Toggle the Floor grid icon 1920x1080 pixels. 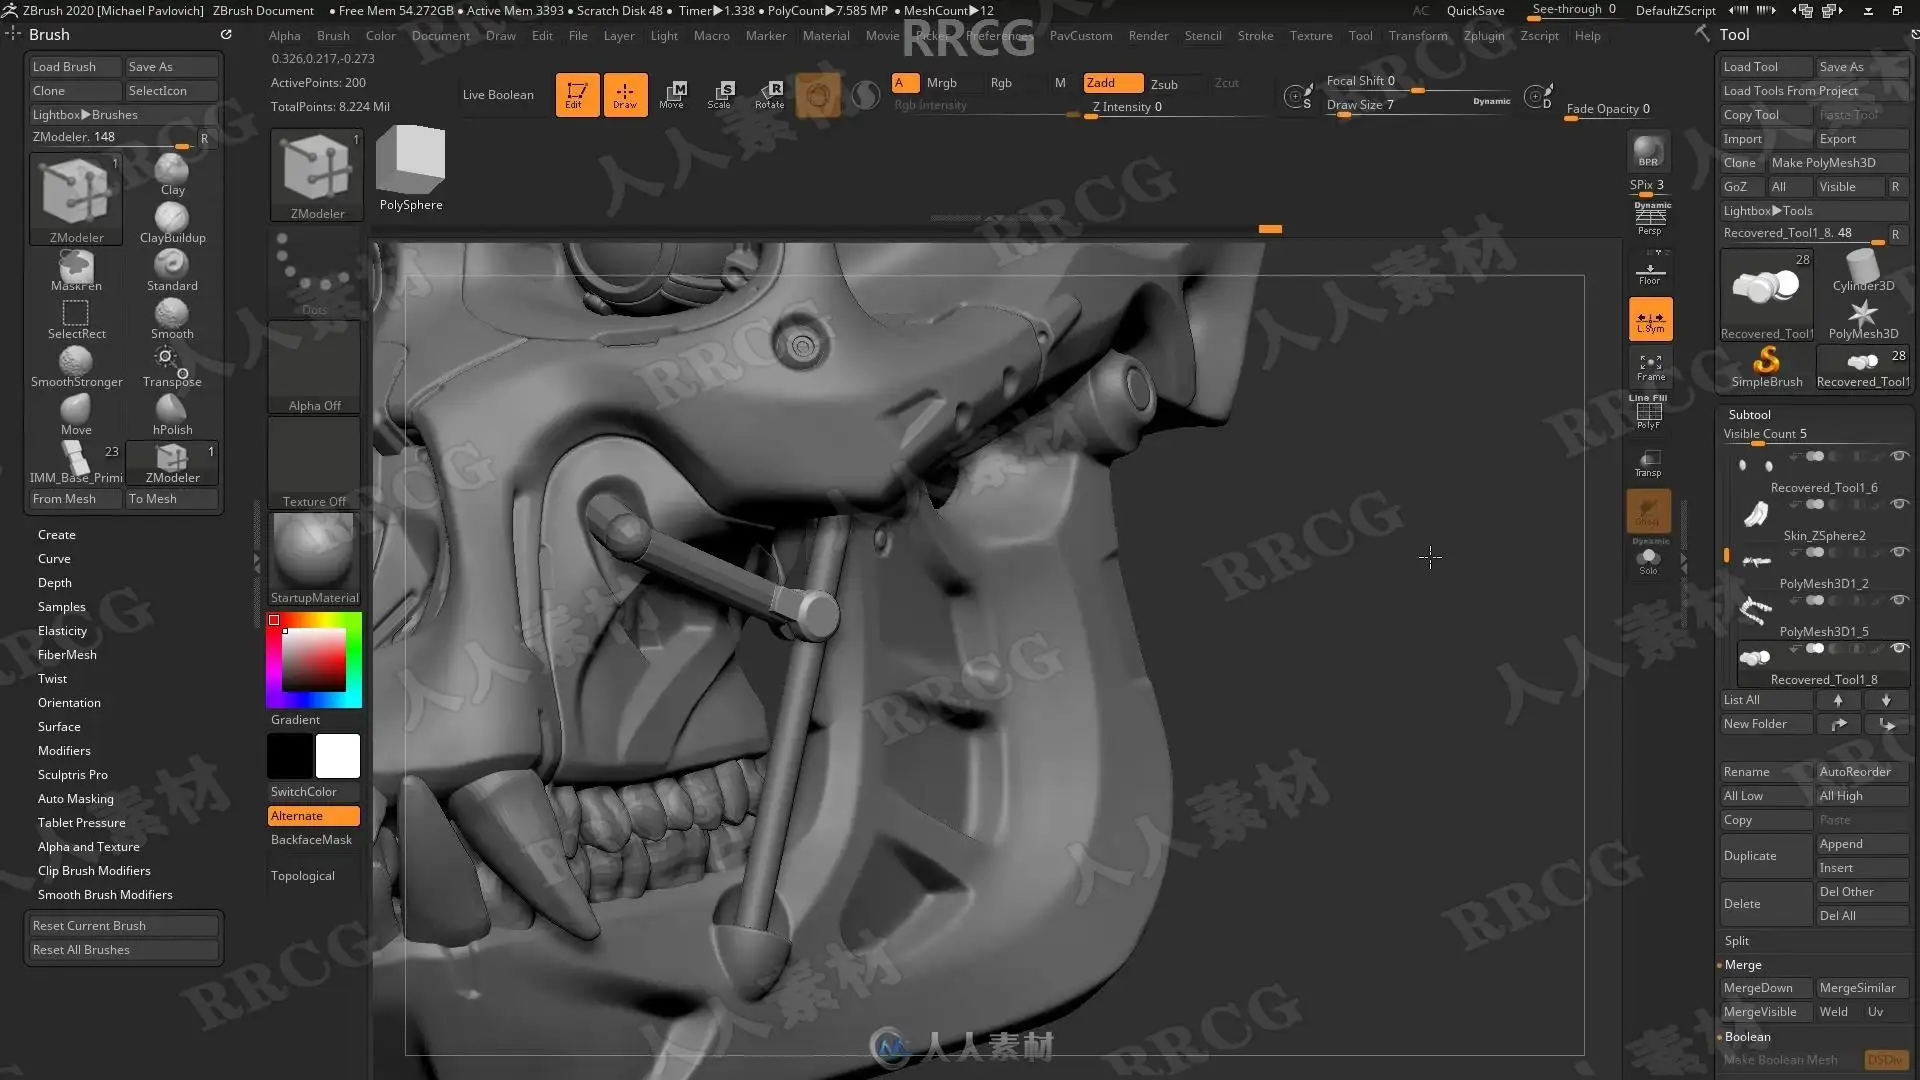coord(1649,272)
